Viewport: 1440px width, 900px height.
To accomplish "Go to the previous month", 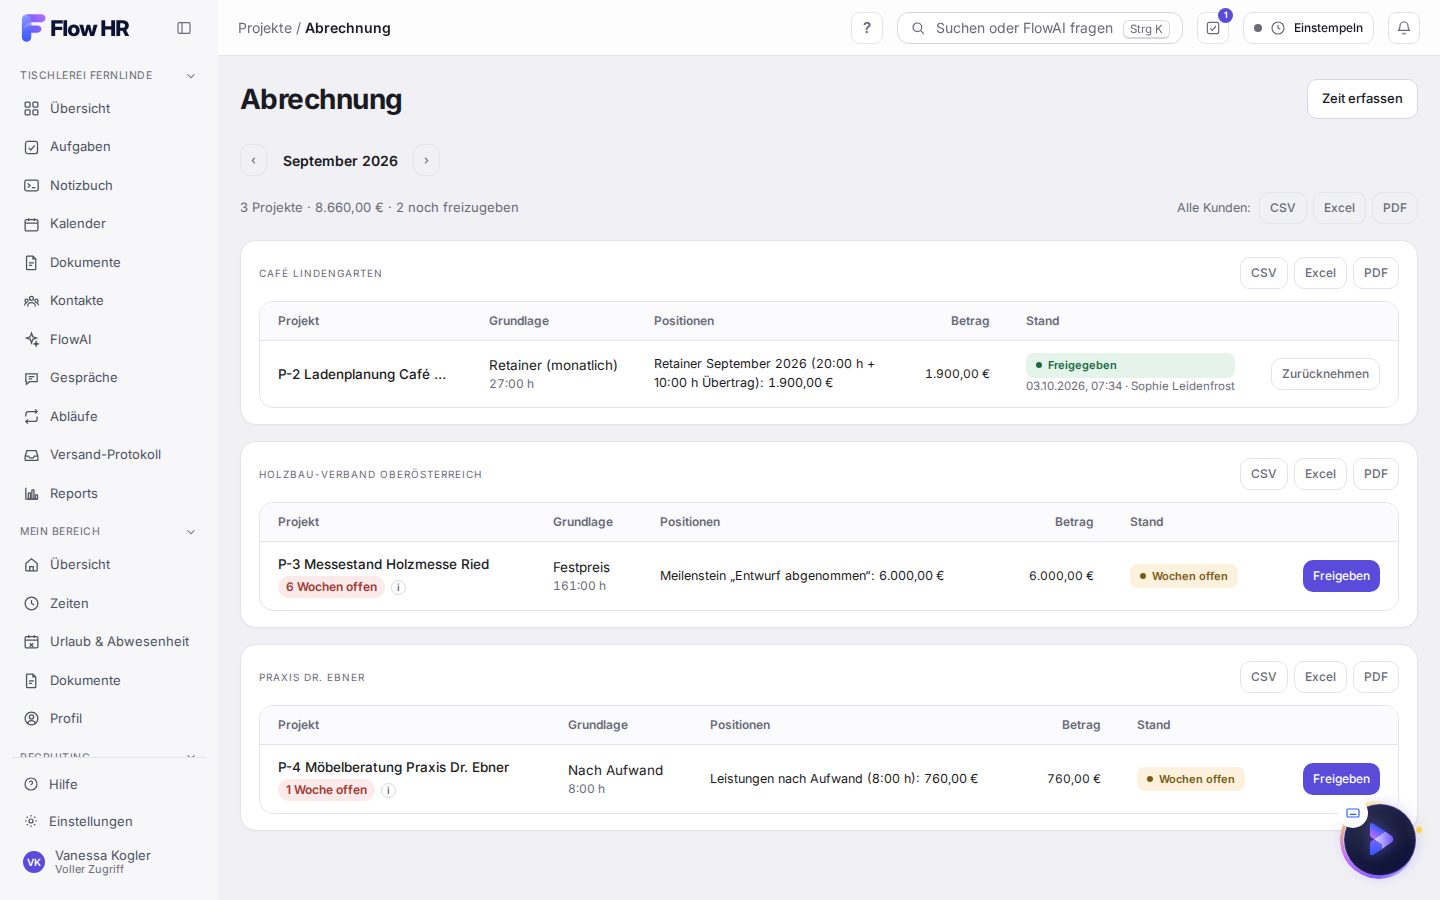I will (254, 160).
